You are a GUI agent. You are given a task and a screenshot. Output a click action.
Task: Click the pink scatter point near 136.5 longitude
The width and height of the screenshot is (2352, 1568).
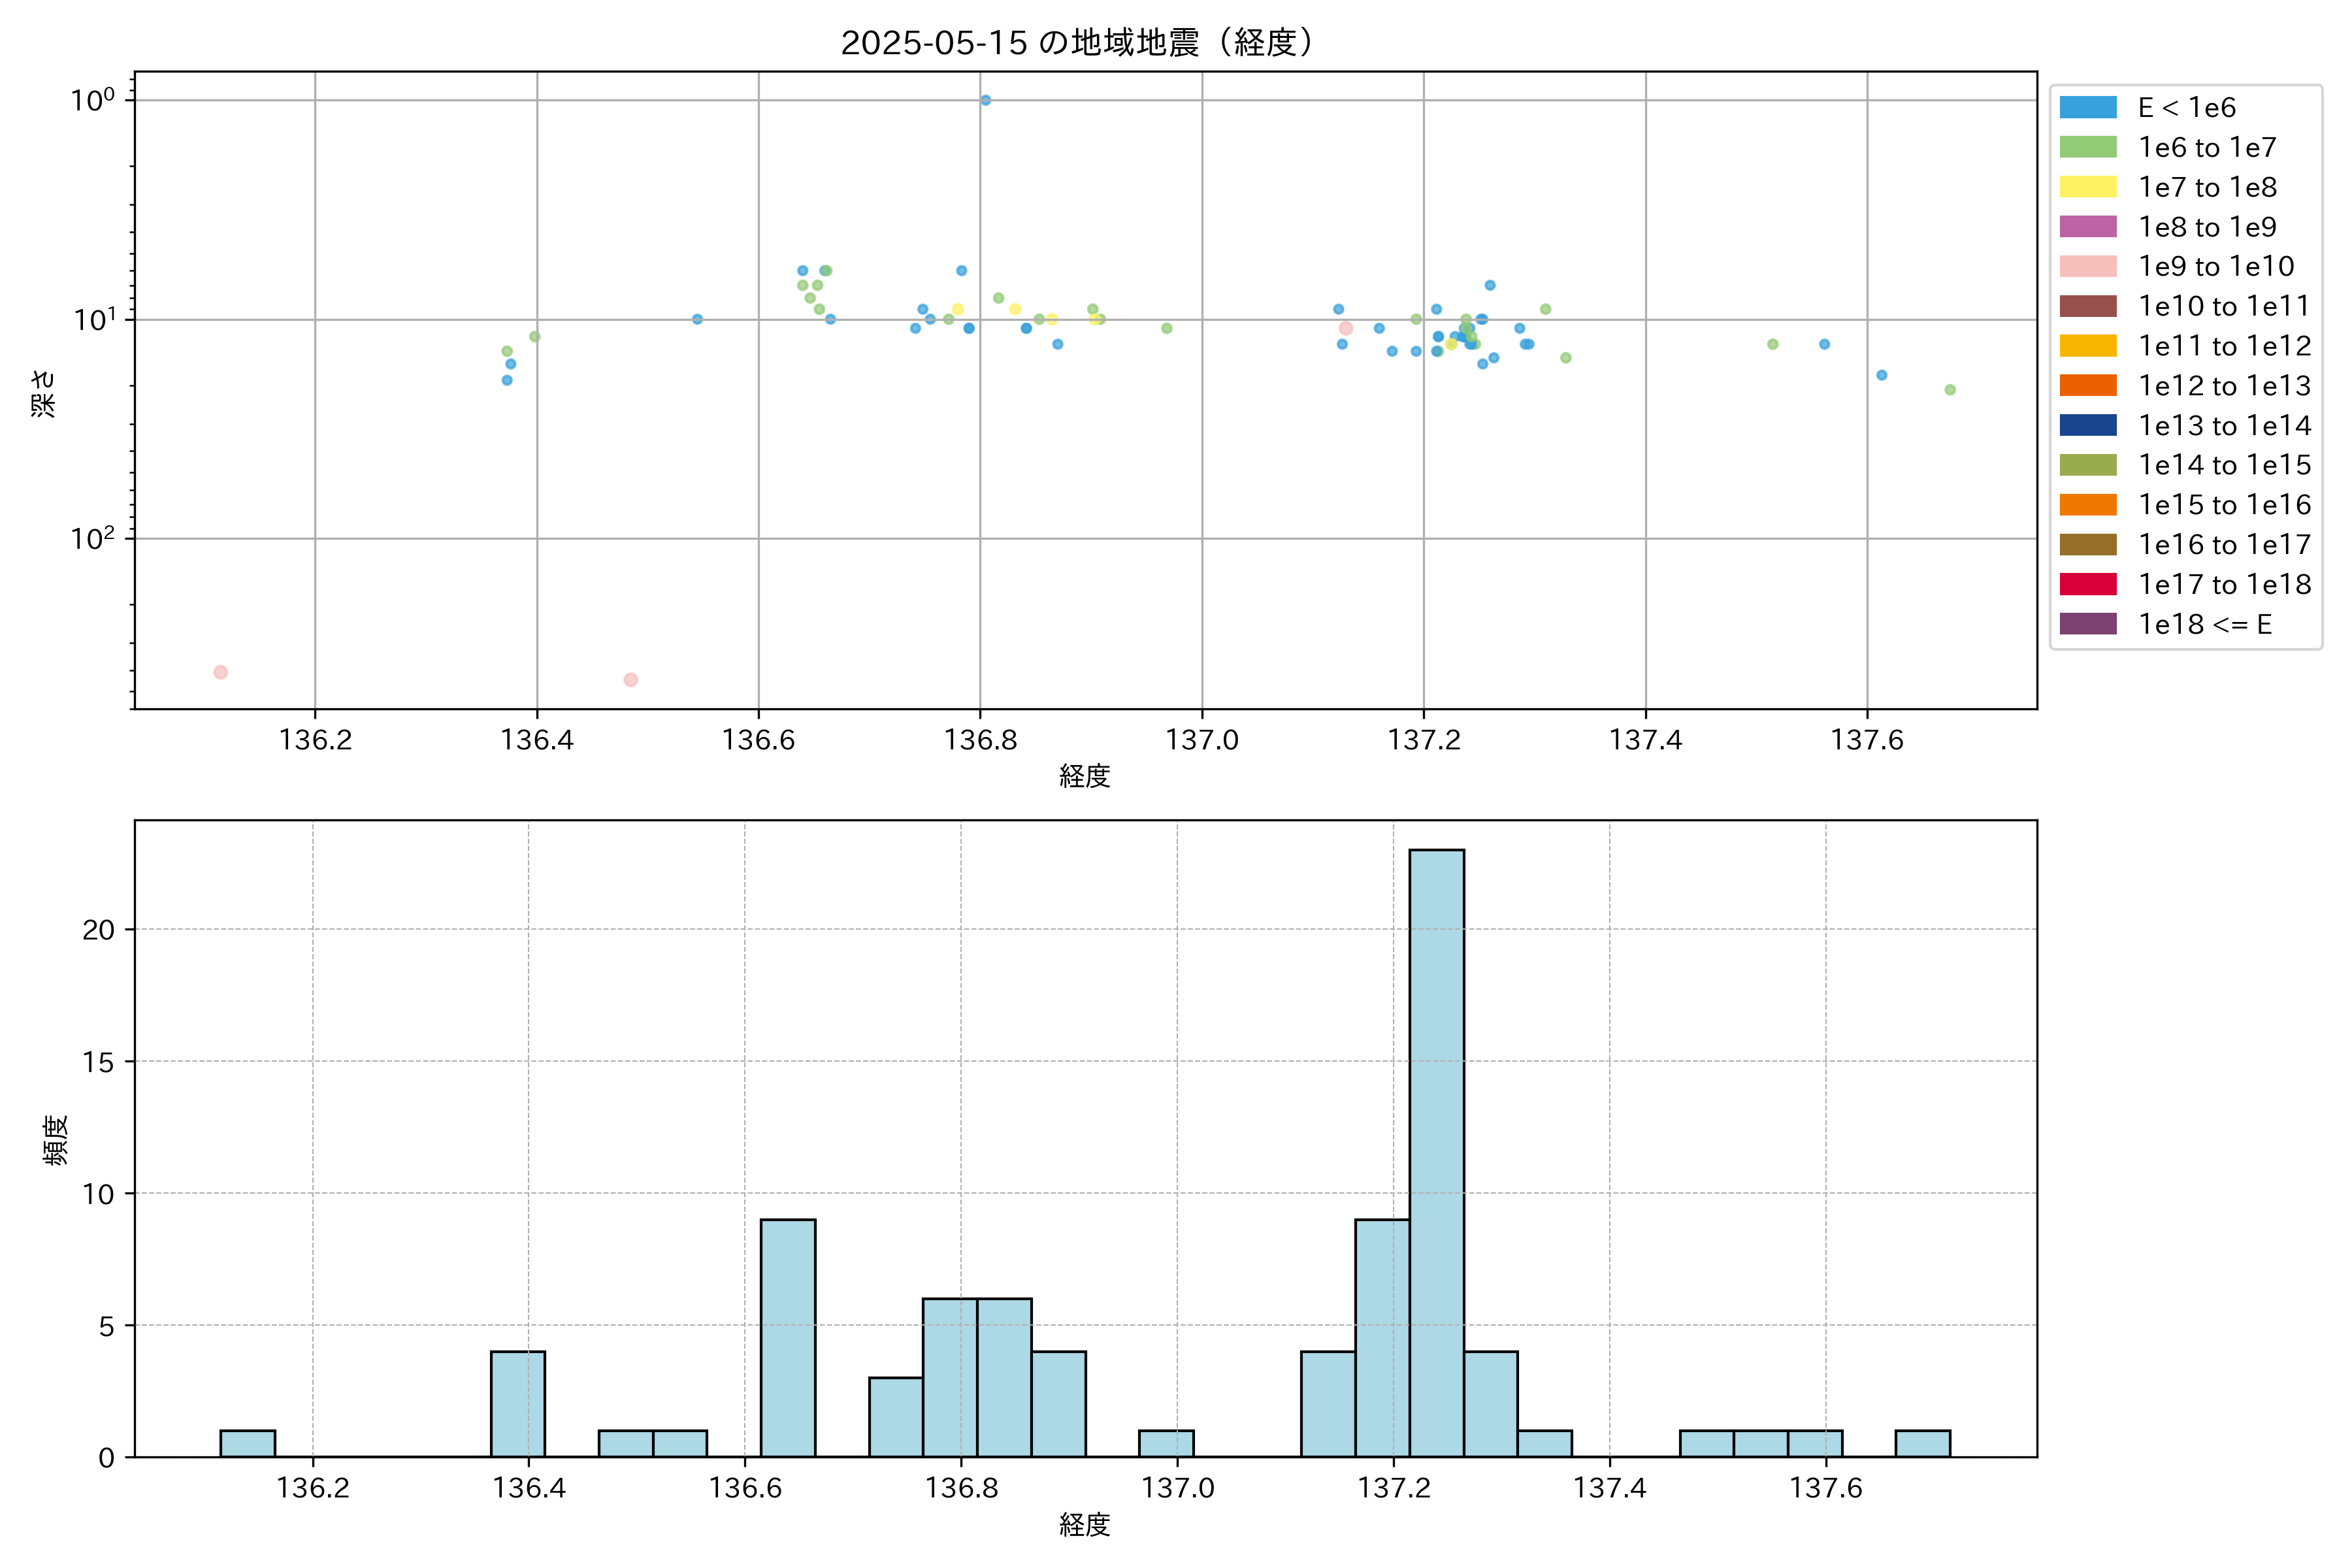631,680
